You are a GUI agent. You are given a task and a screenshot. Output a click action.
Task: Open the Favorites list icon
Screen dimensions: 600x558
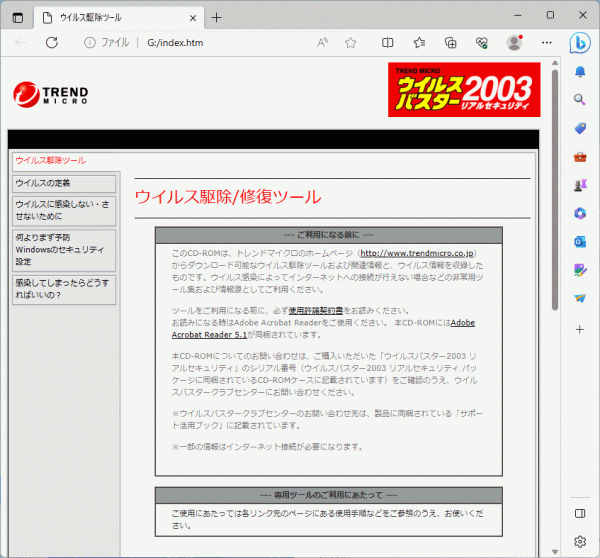(x=419, y=42)
